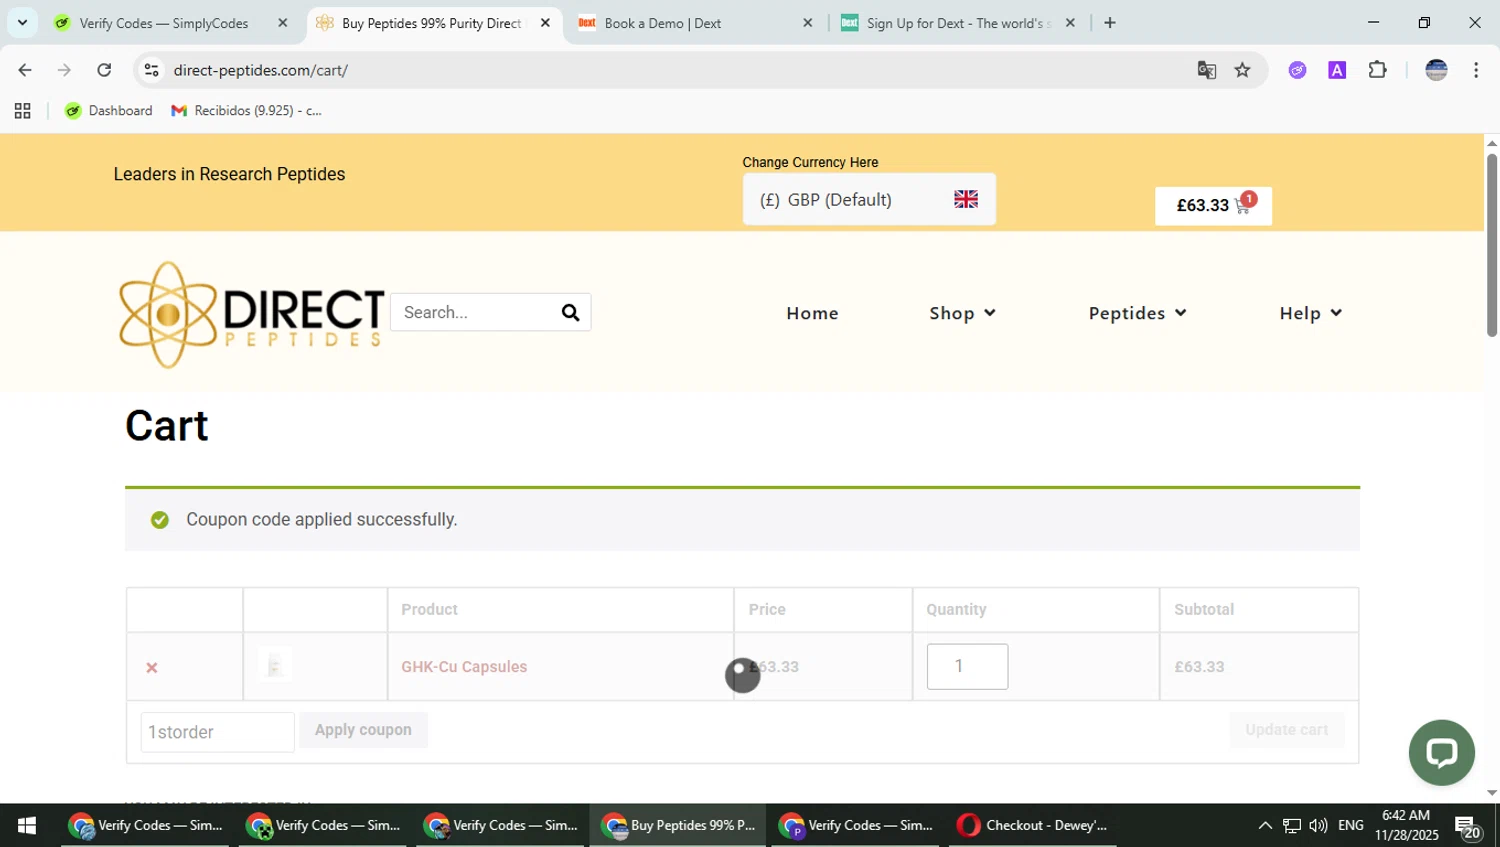The height and width of the screenshot is (847, 1500).
Task: Open the notification center icon
Action: [1468, 826]
